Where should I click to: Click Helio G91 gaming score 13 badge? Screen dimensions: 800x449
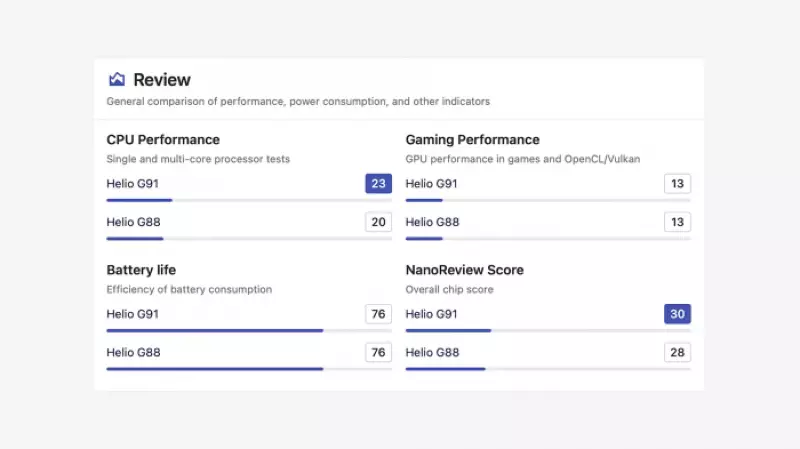click(678, 184)
